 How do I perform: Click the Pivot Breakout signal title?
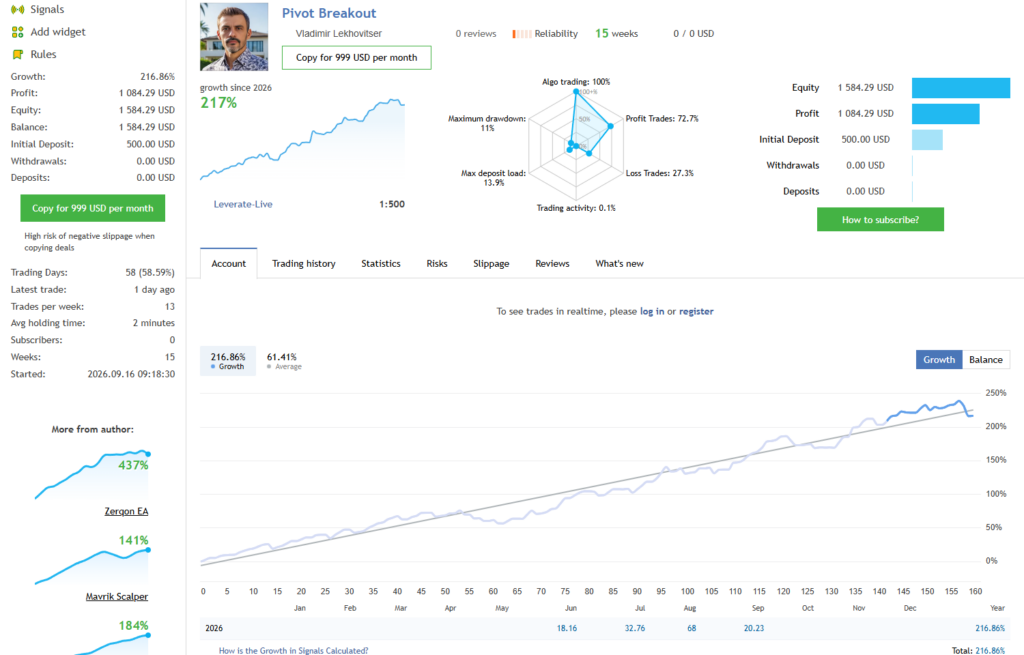tap(329, 13)
